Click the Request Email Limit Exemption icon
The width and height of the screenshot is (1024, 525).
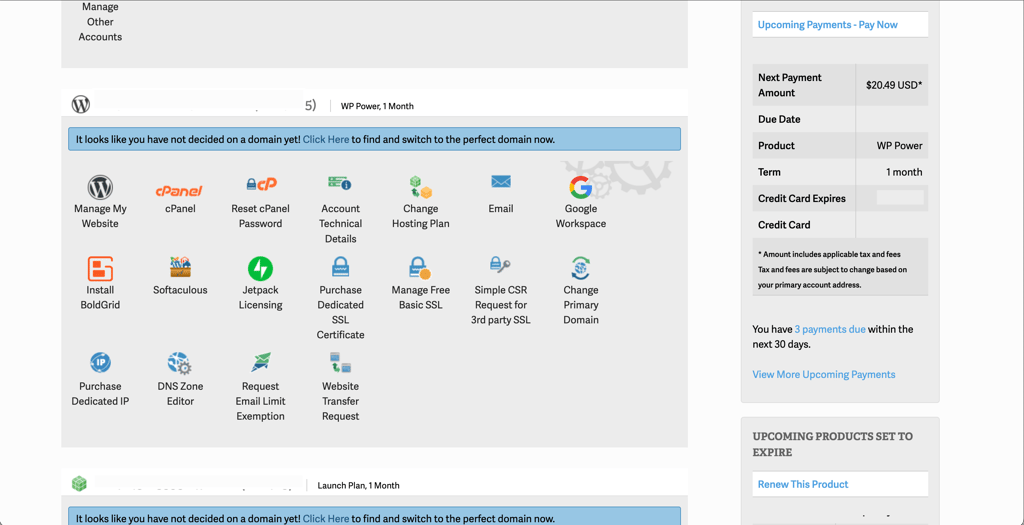coord(261,362)
